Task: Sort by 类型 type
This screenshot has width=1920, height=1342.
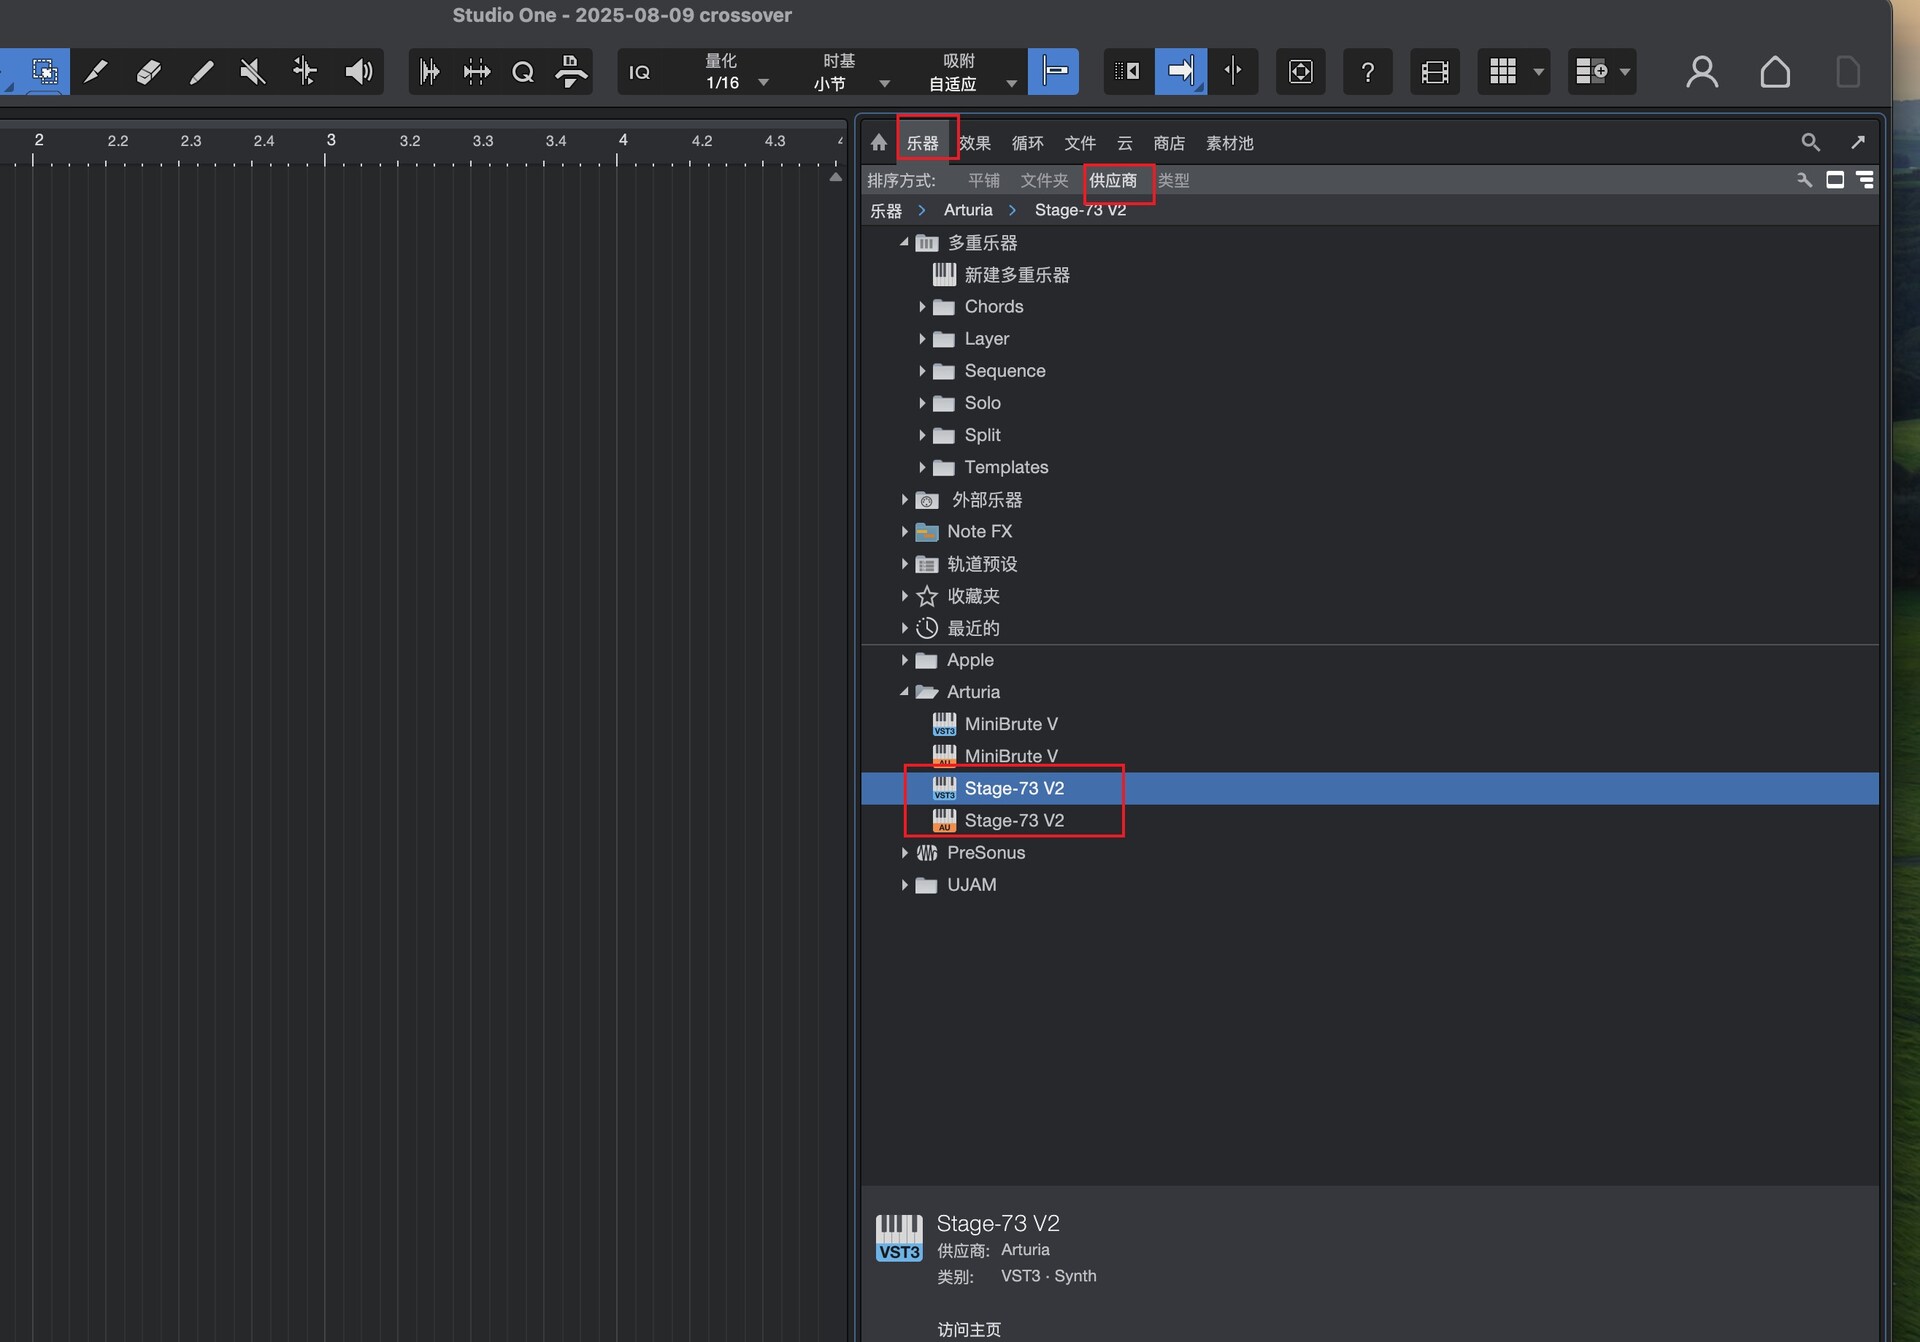Action: click(1173, 180)
